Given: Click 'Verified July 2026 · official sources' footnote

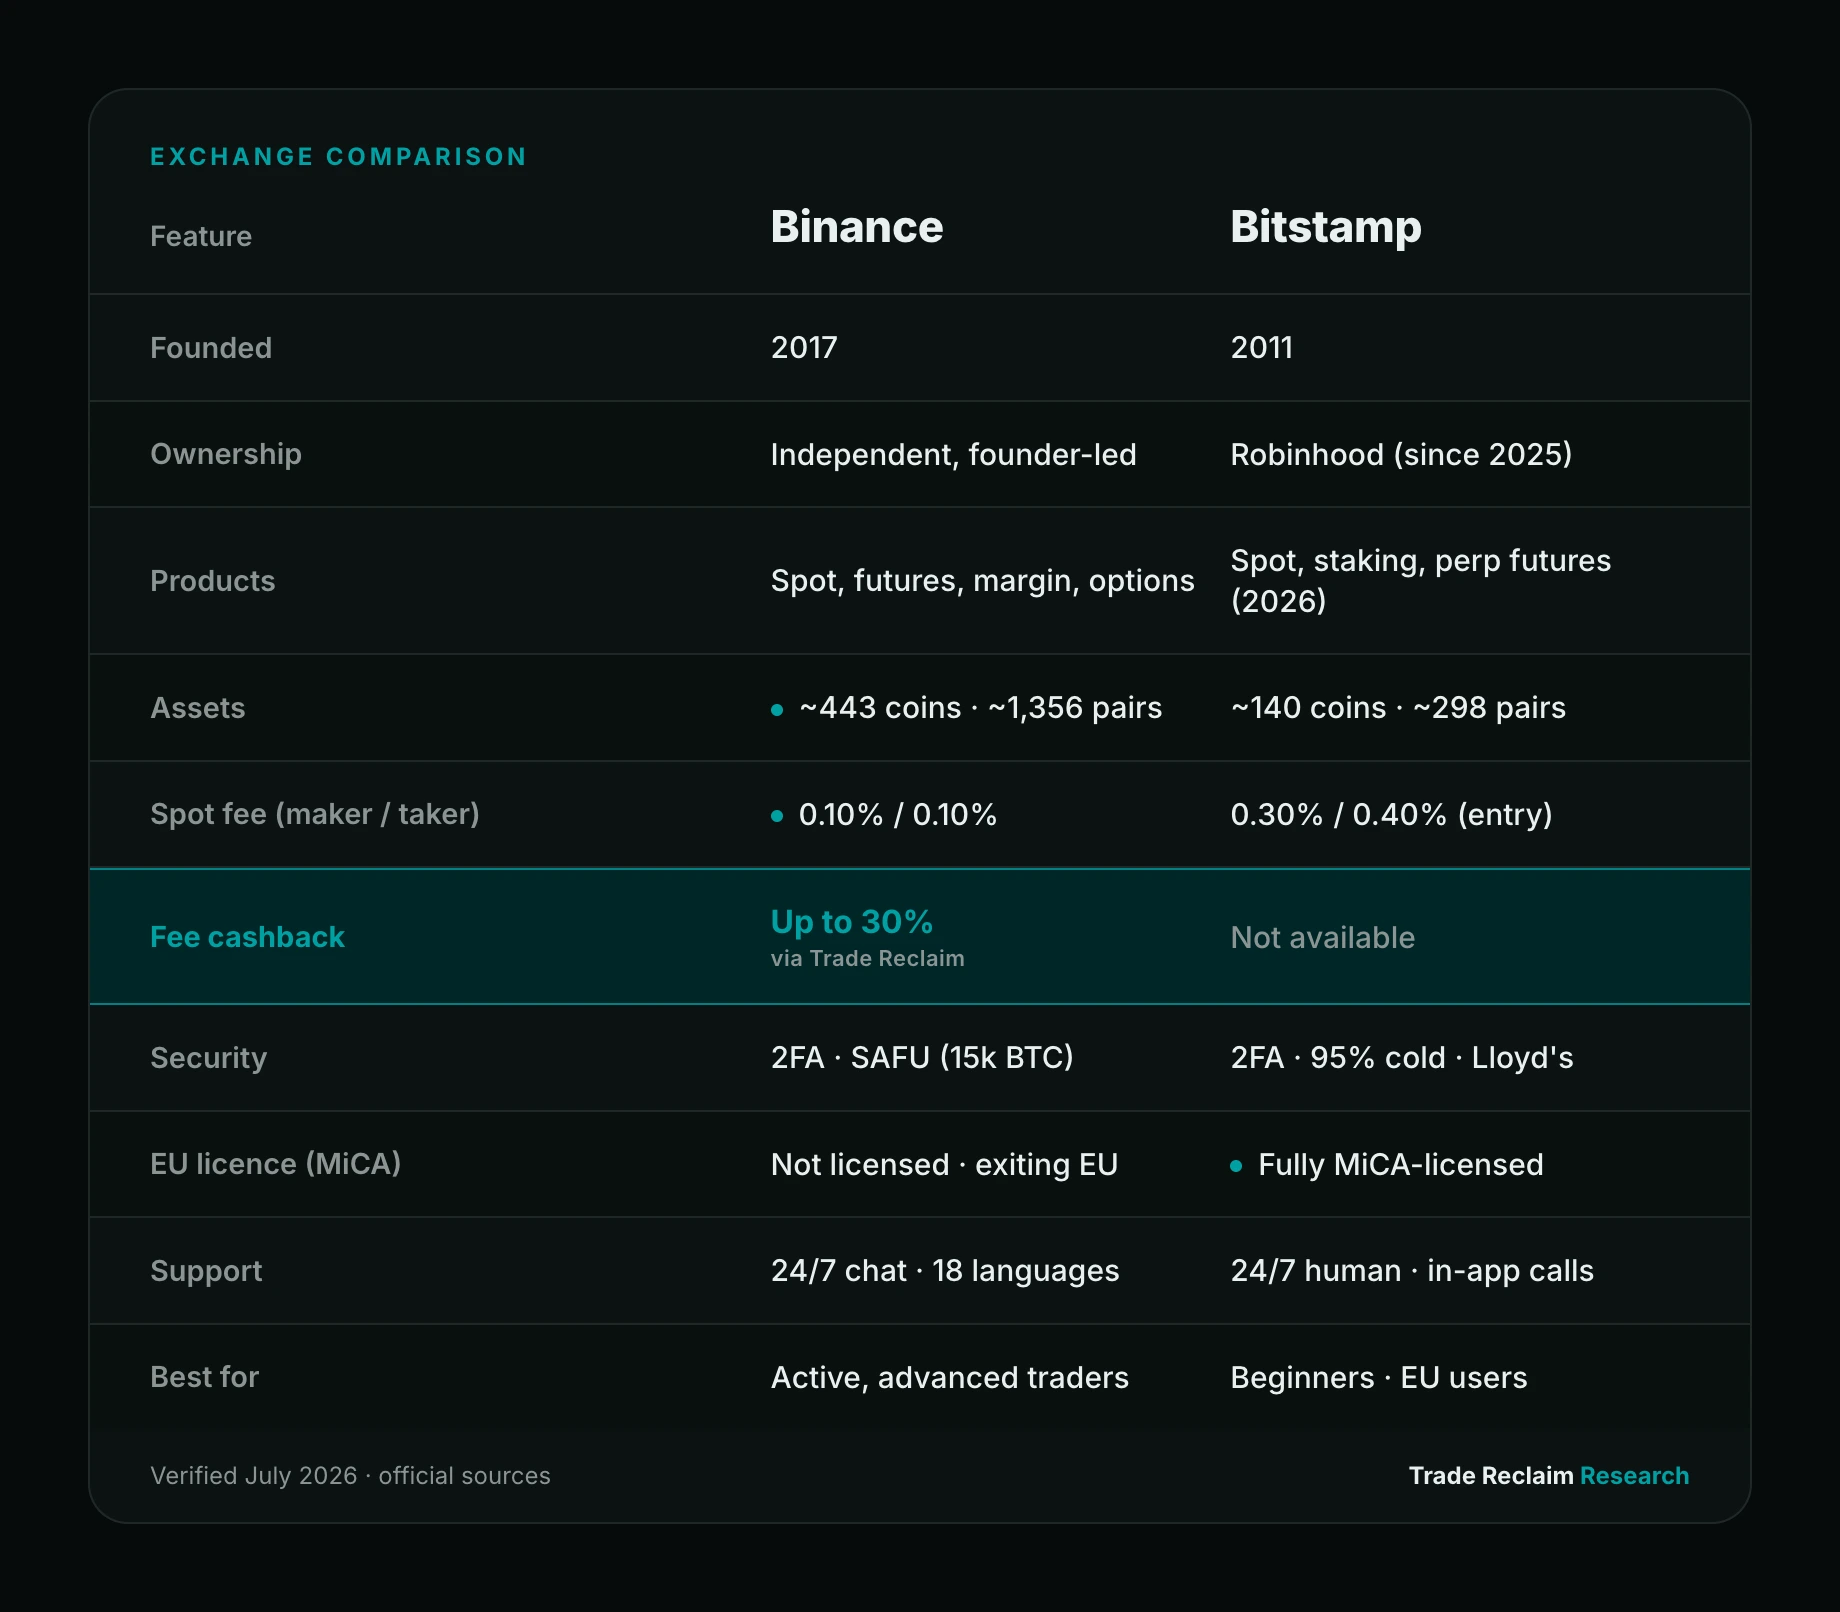Looking at the screenshot, I should tap(350, 1476).
